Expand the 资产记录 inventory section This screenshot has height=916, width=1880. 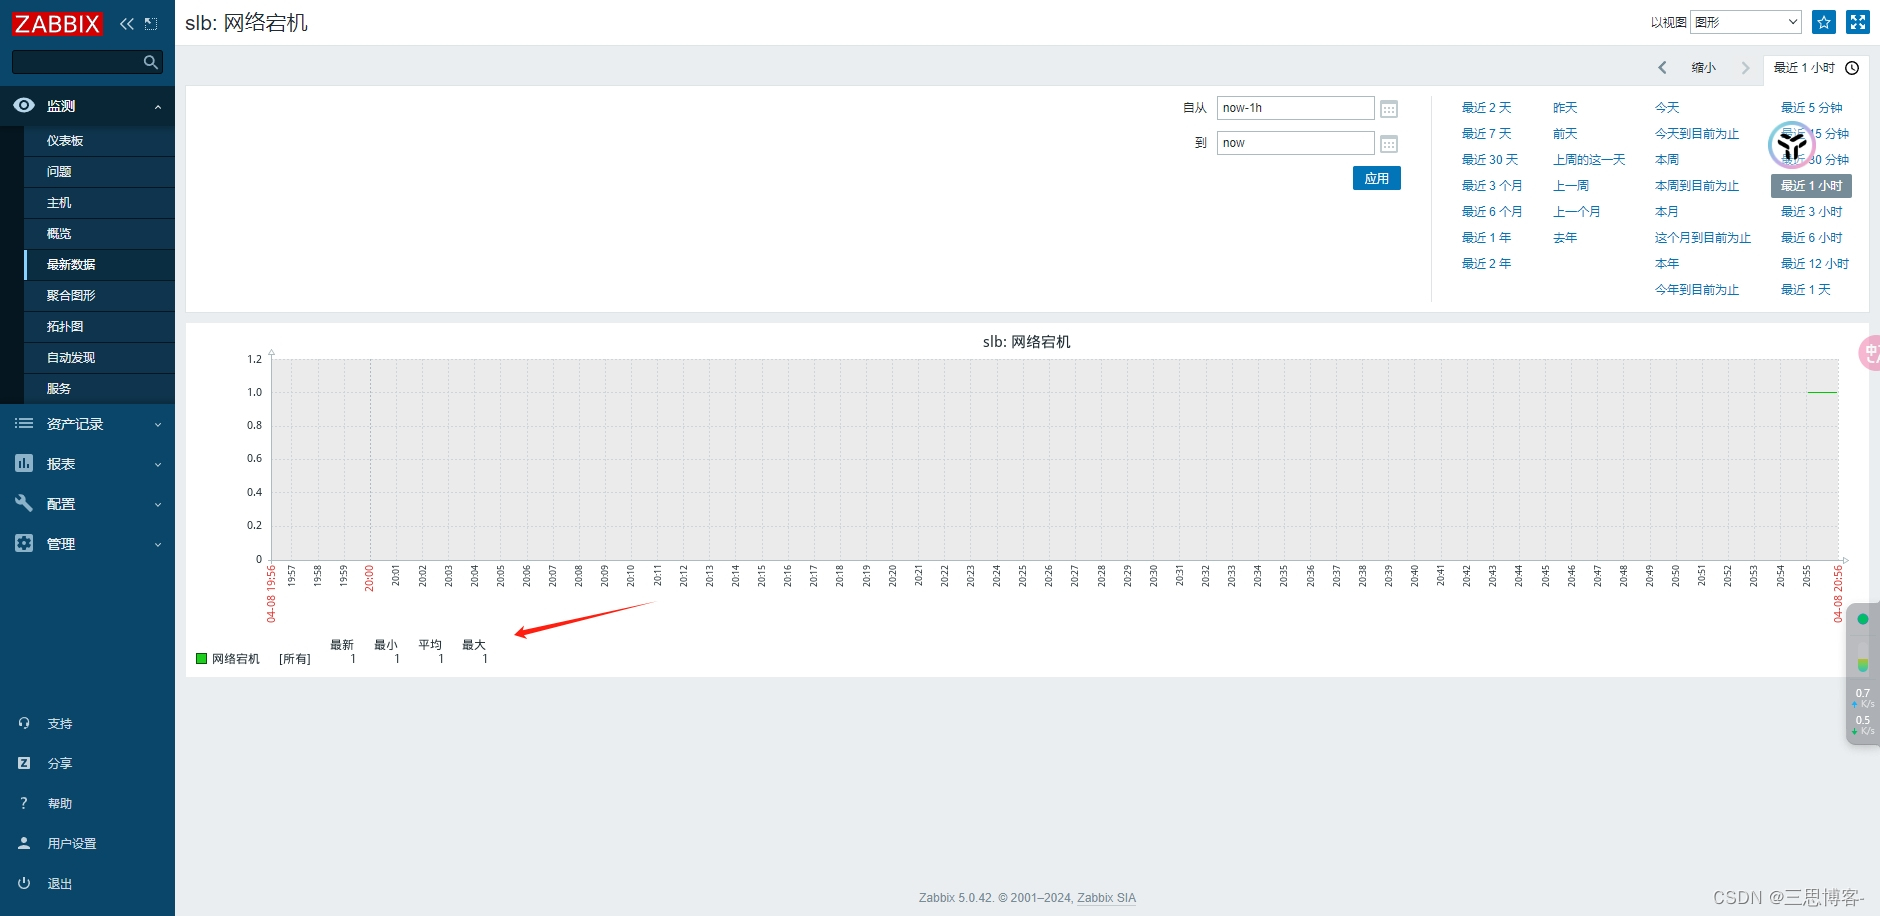click(87, 424)
